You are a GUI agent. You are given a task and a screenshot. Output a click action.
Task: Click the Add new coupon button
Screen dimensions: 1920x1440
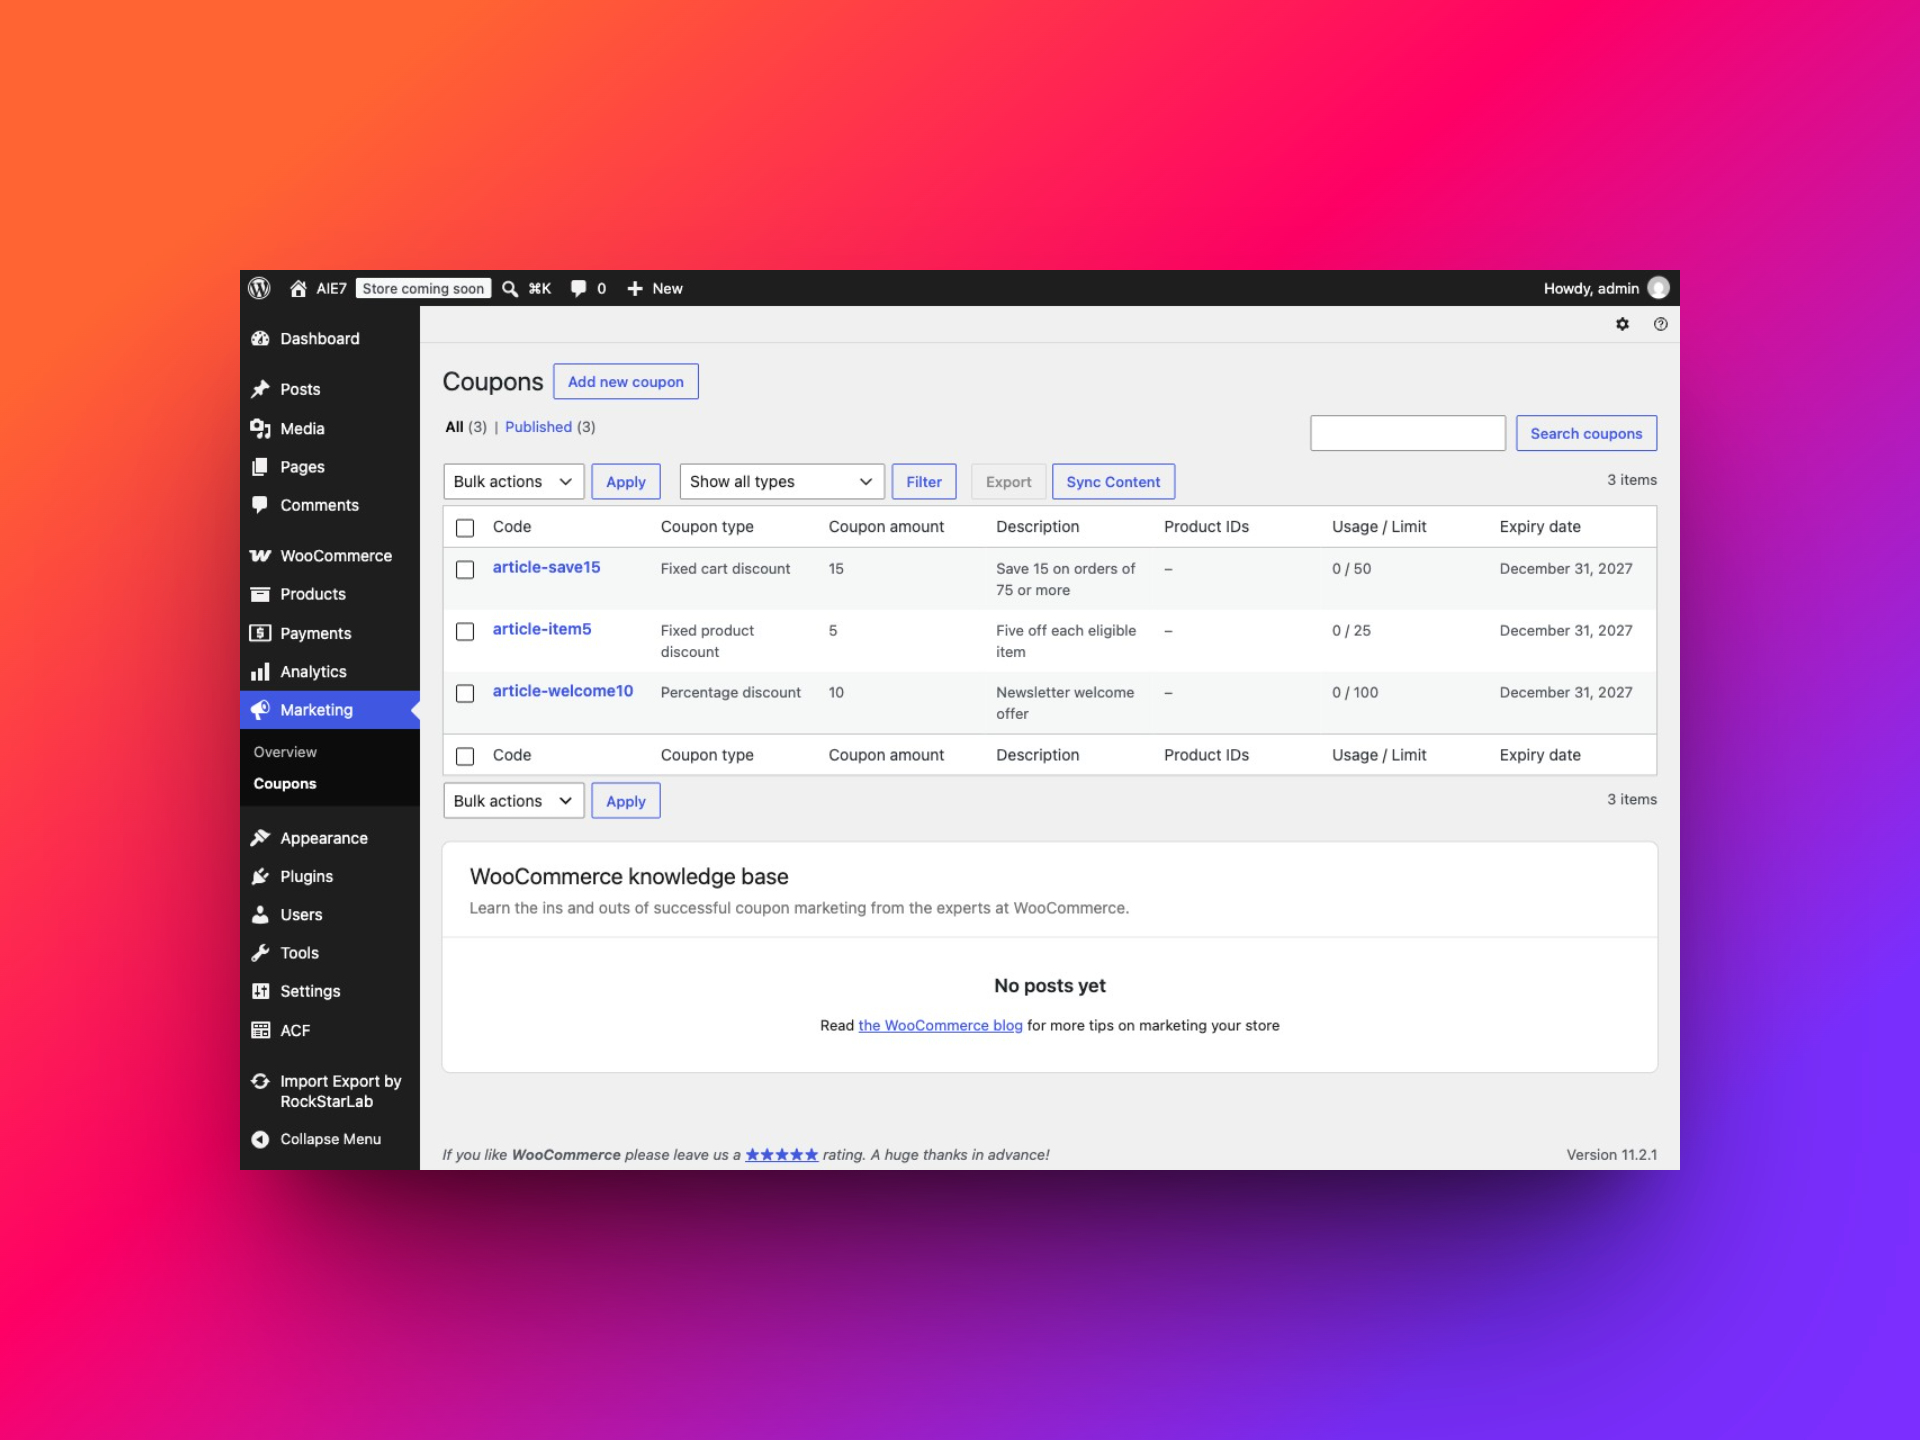tap(625, 381)
